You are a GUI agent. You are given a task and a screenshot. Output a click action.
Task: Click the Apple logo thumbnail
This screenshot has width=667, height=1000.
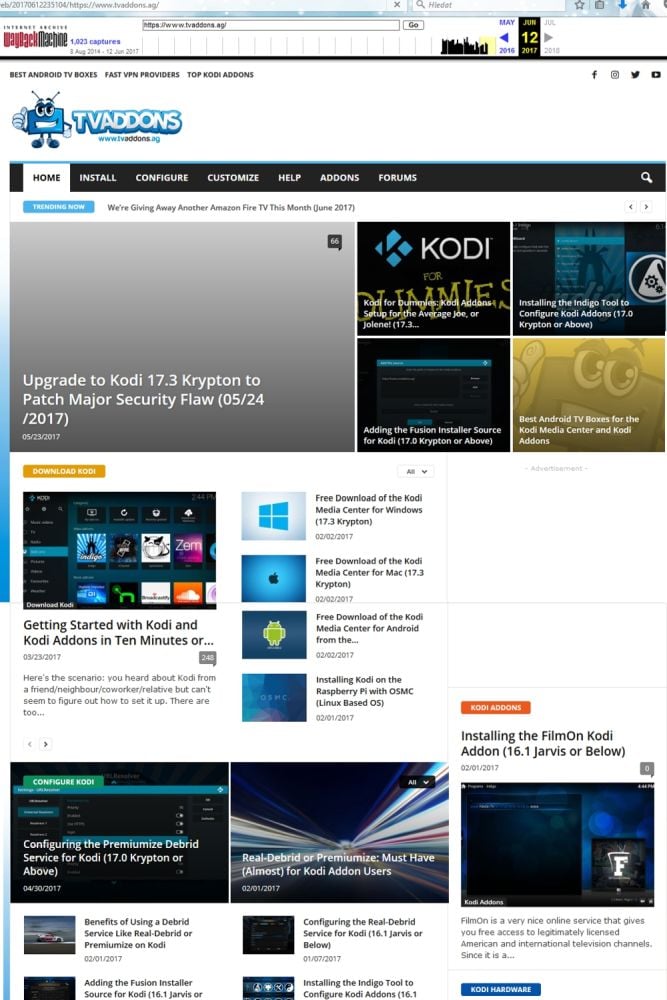[274, 578]
